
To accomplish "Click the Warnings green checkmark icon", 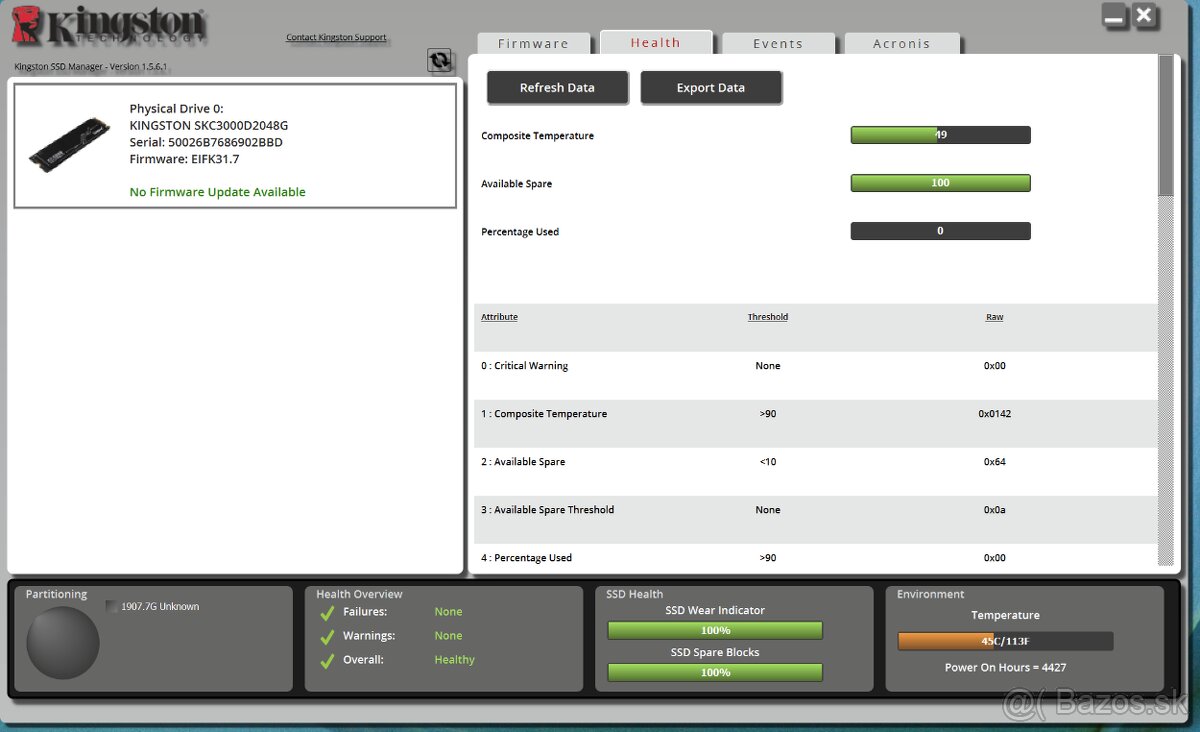I will 327,636.
